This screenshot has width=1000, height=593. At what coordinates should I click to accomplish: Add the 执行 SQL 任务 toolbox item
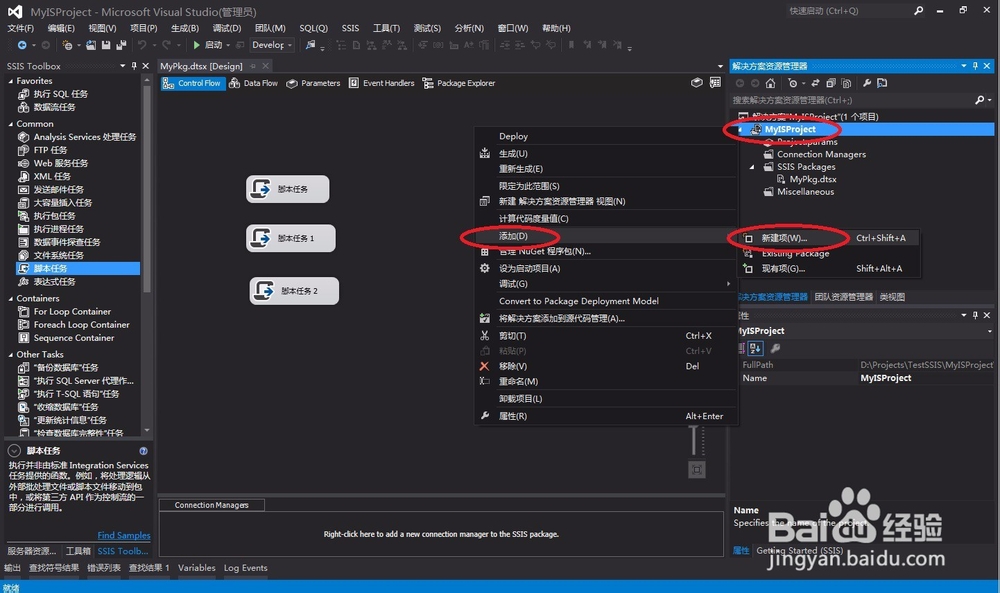(61, 94)
